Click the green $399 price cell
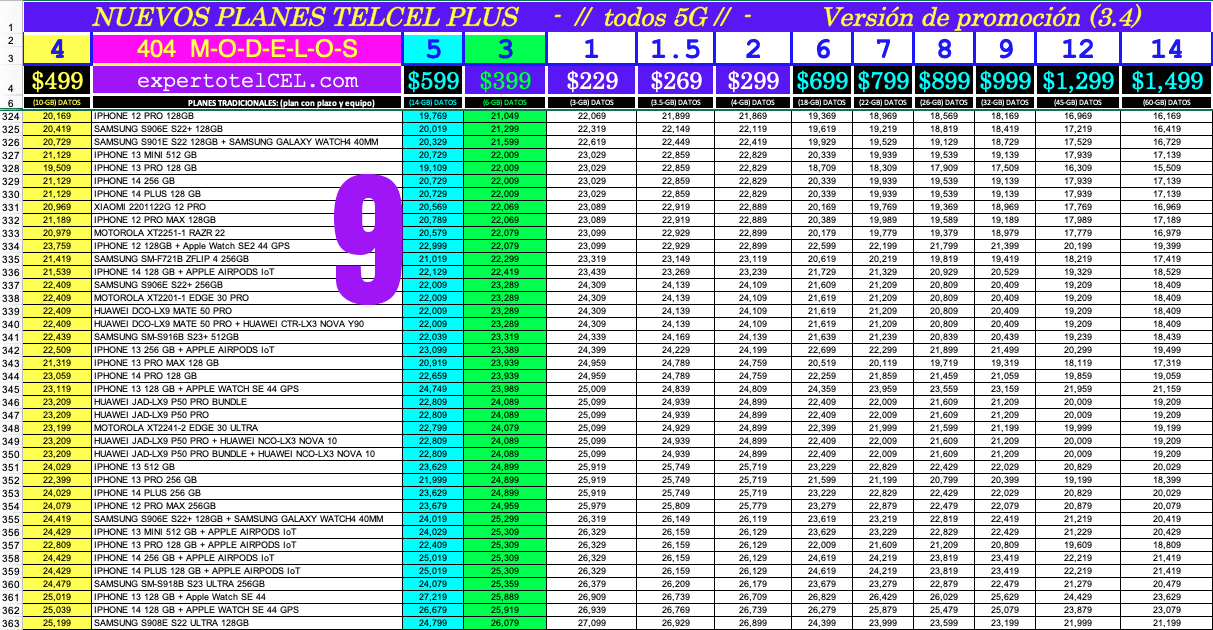Image resolution: width=1213 pixels, height=630 pixels. tap(506, 81)
